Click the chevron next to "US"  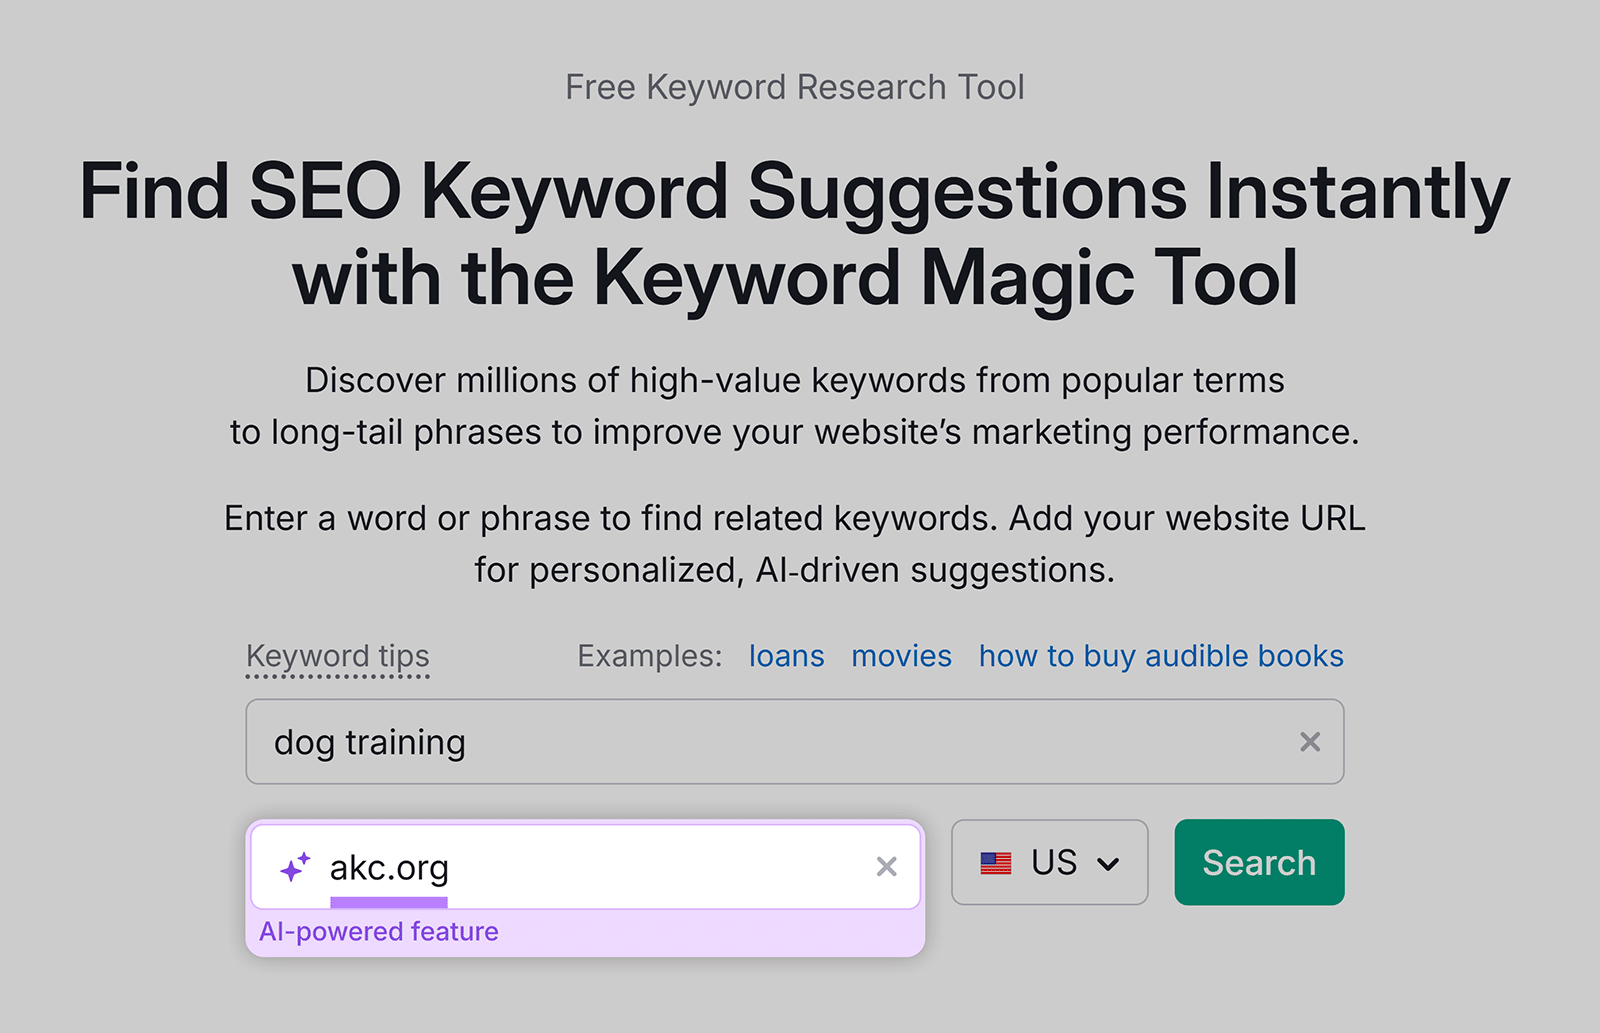pos(1109,862)
